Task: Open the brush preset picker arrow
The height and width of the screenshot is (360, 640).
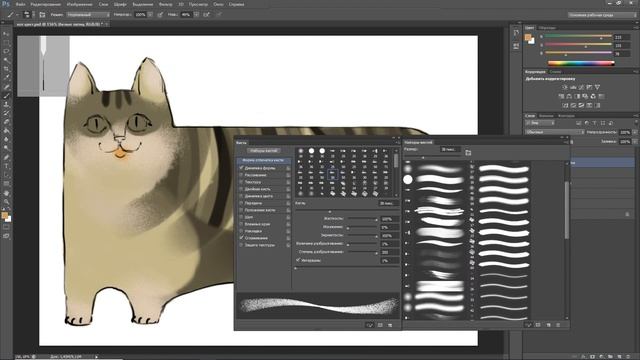Action: (33, 15)
